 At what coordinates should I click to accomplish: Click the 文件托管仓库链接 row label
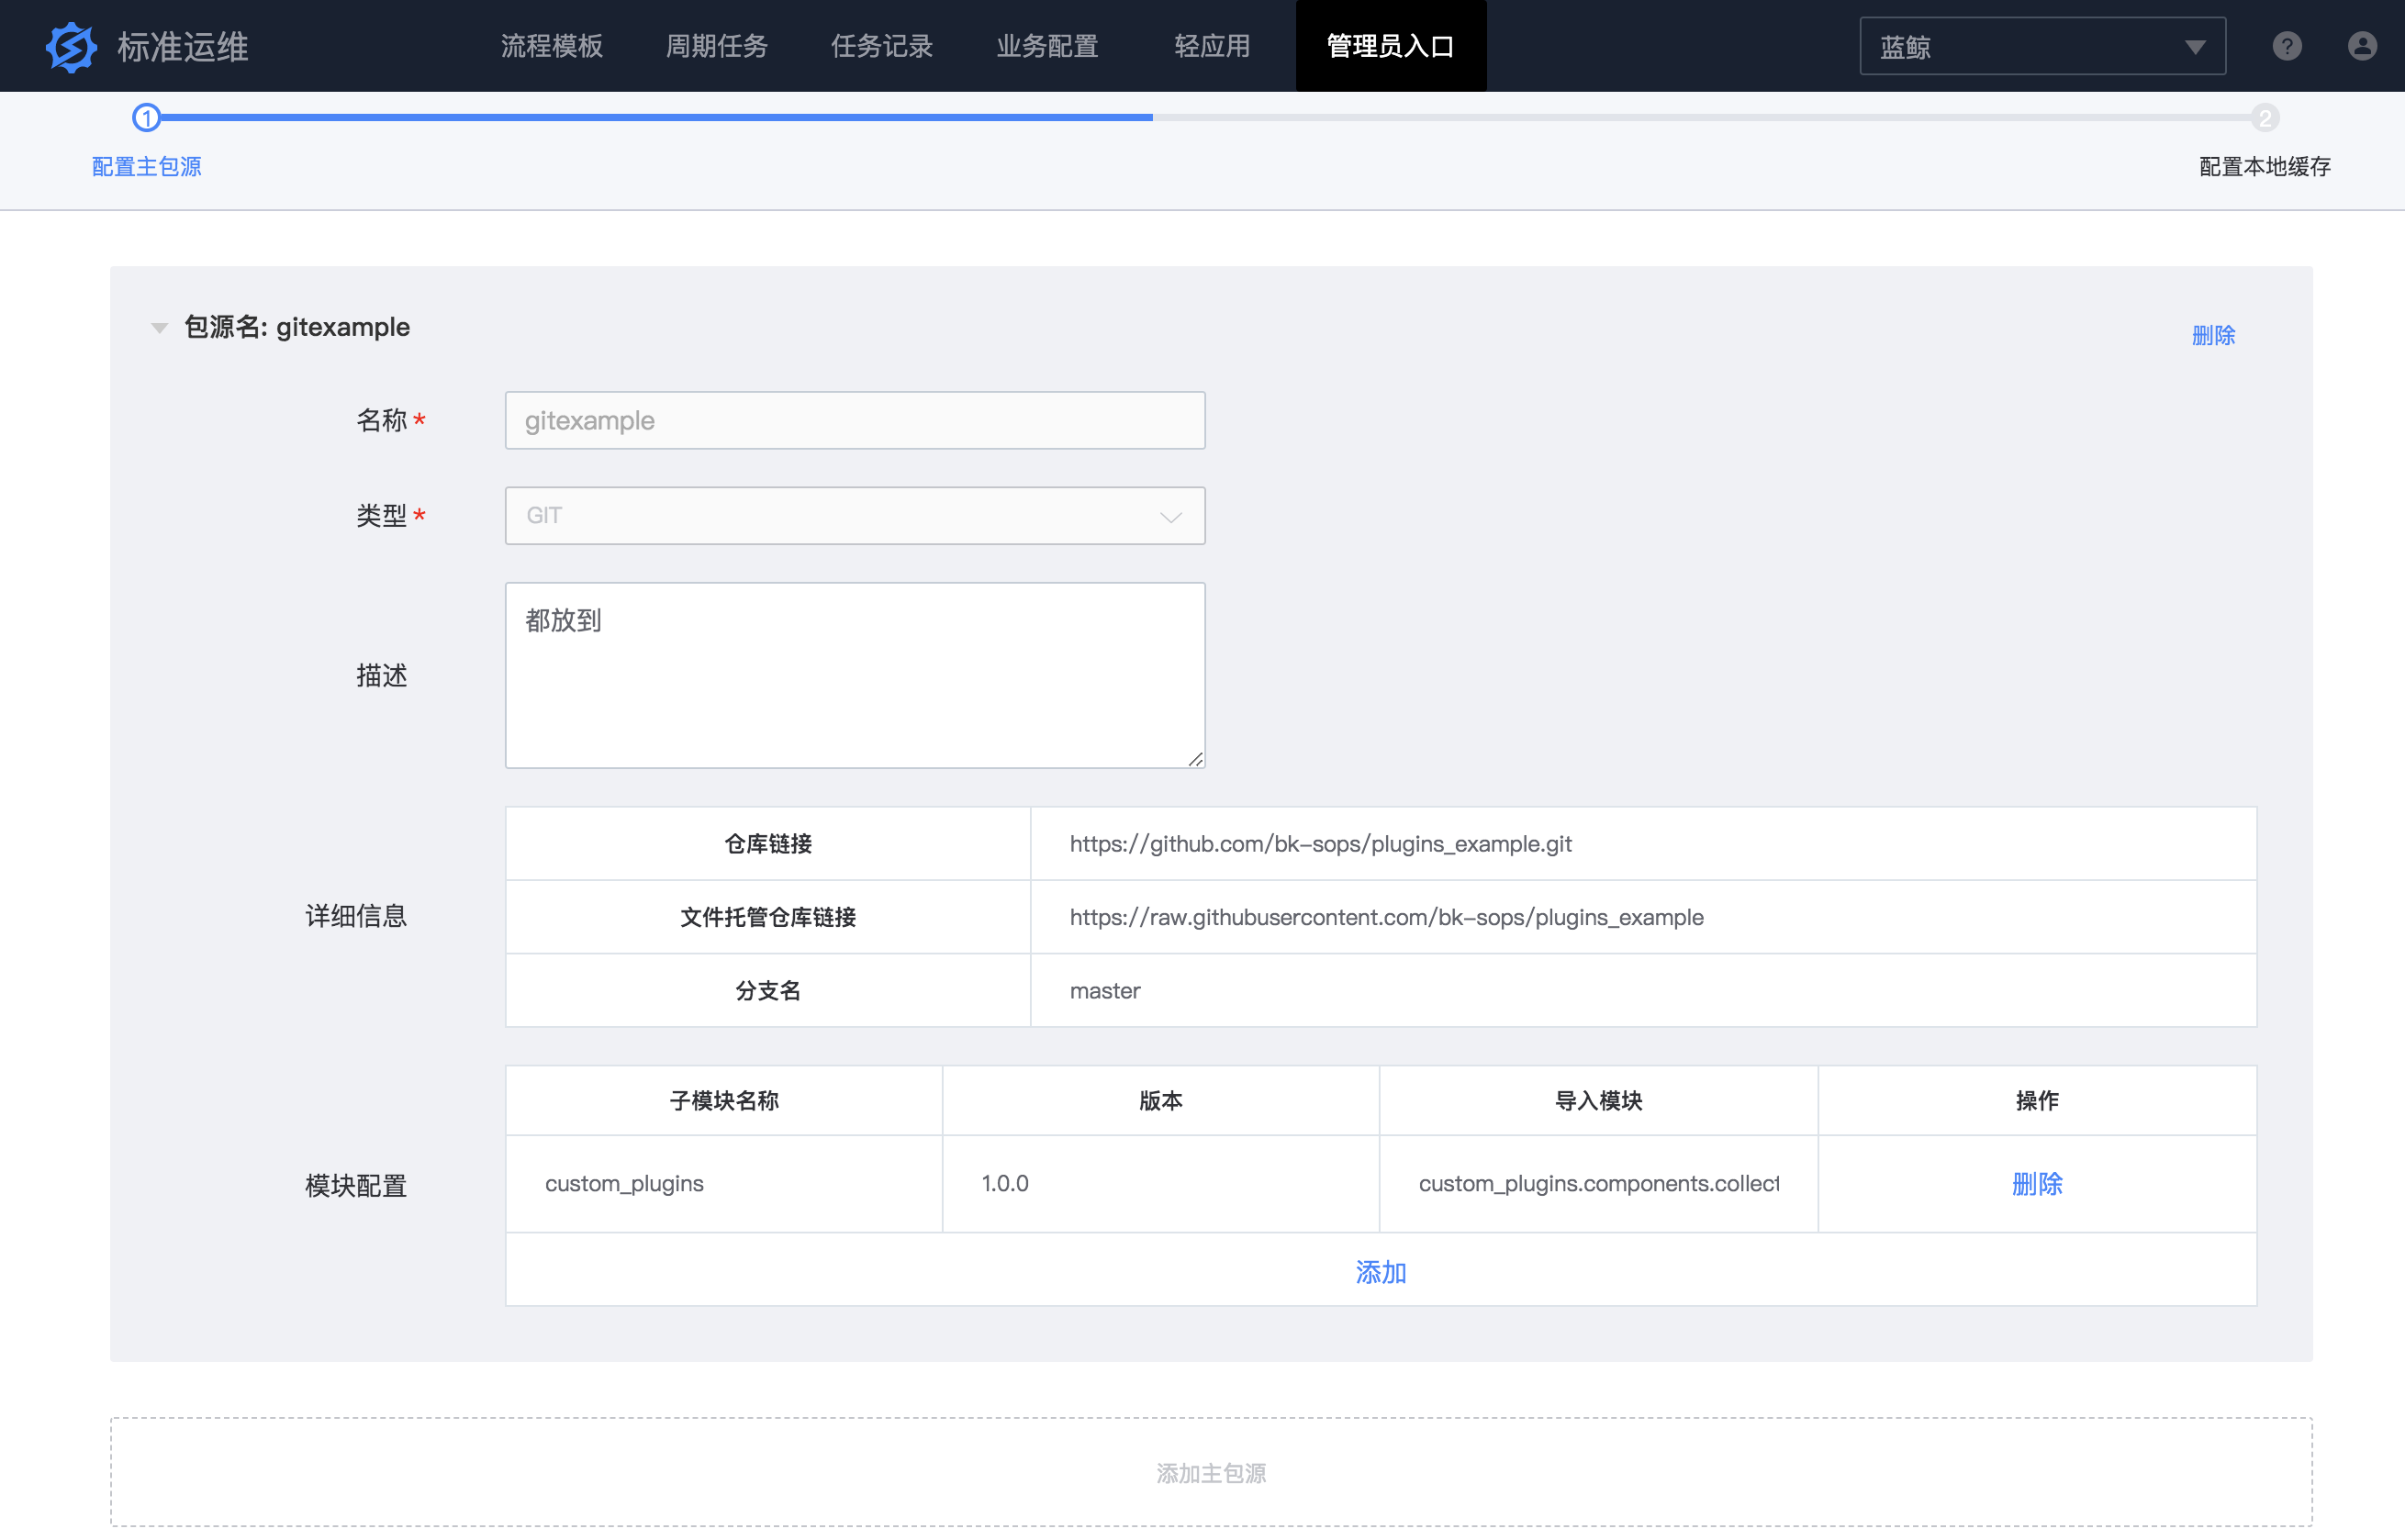(x=768, y=917)
